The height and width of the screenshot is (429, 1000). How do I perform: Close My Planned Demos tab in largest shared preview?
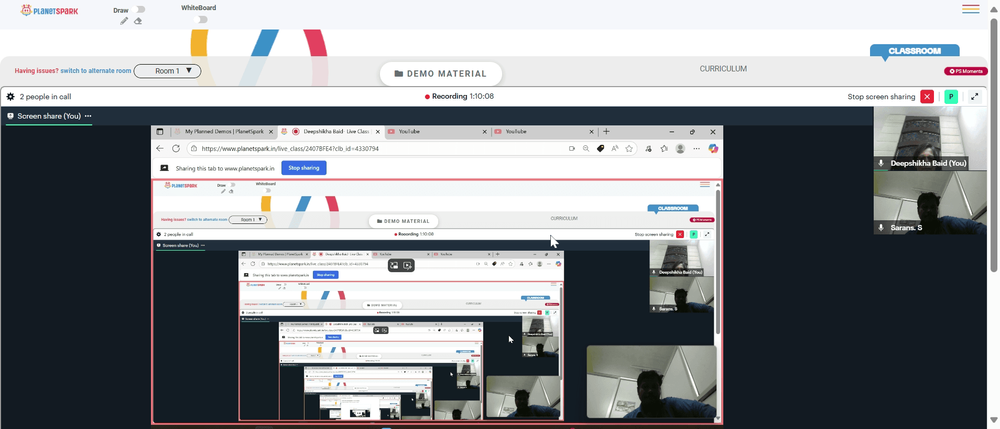coord(271,132)
